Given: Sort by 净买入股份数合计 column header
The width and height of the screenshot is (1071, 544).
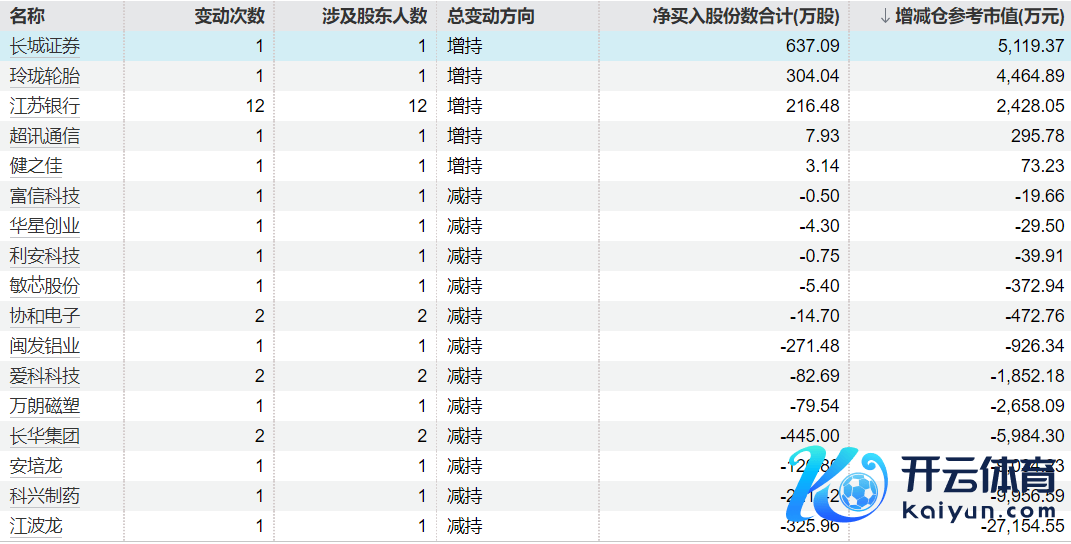Looking at the screenshot, I should (746, 16).
